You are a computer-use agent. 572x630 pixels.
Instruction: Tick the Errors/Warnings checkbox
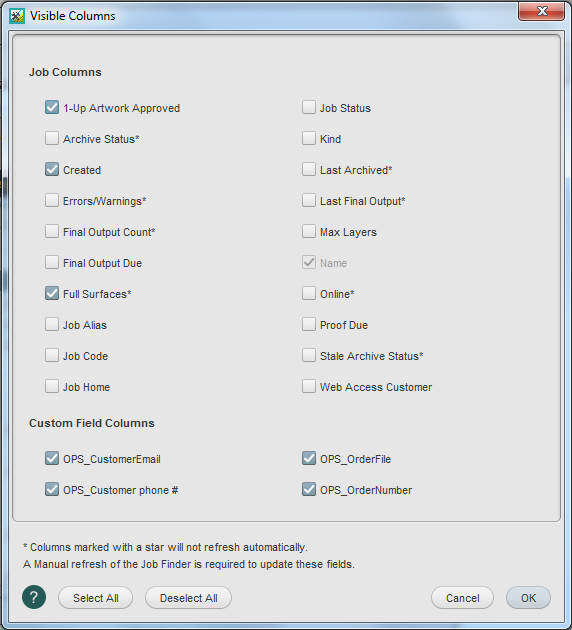pos(52,200)
